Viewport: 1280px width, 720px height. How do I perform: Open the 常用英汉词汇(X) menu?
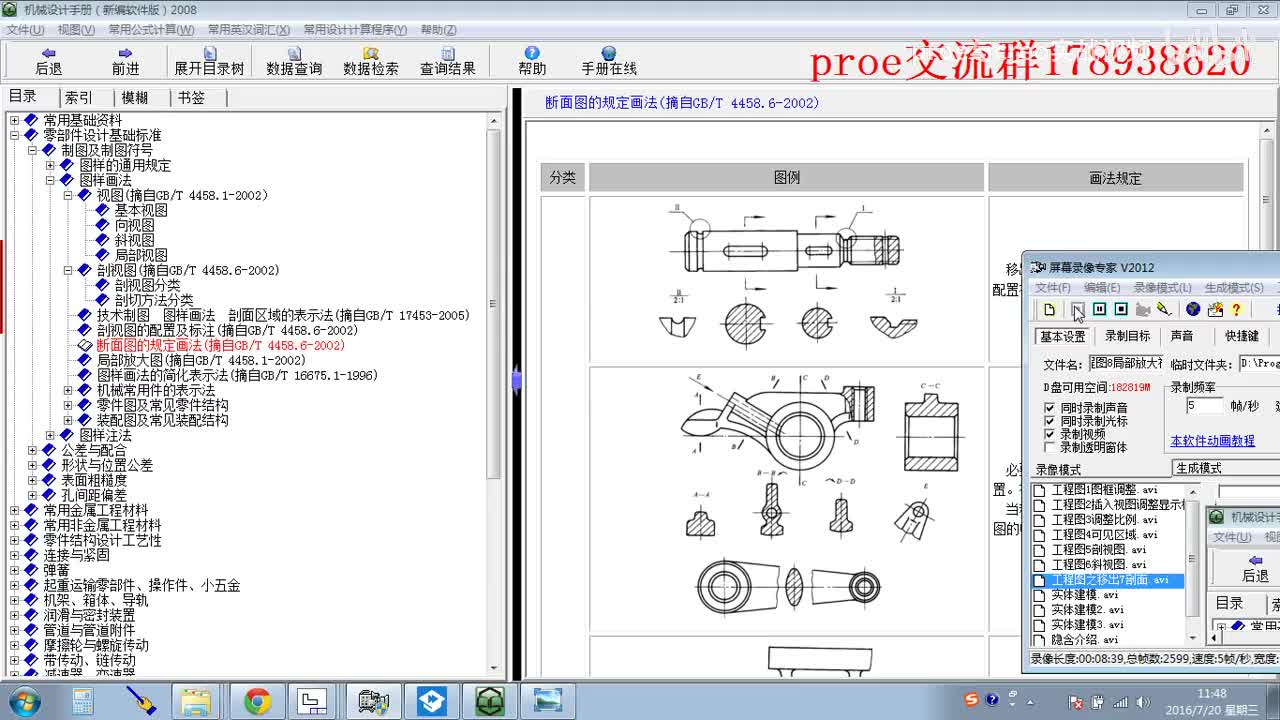(x=248, y=30)
